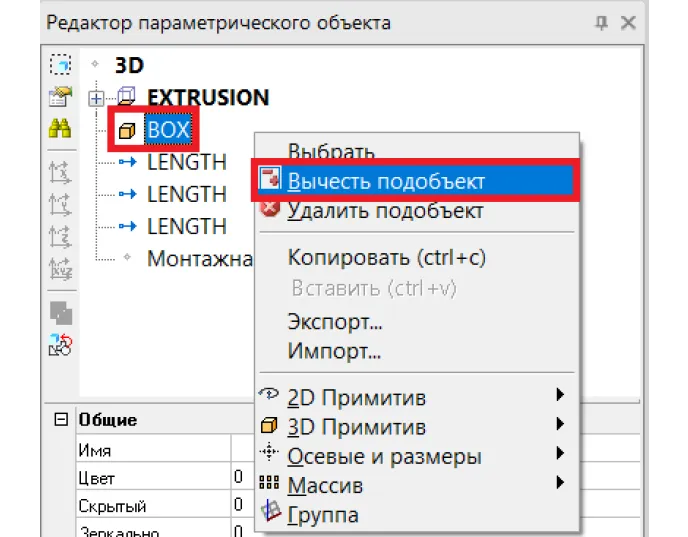Click the arrow icon beside first LENGTH
688x537 pixels.
click(128, 162)
